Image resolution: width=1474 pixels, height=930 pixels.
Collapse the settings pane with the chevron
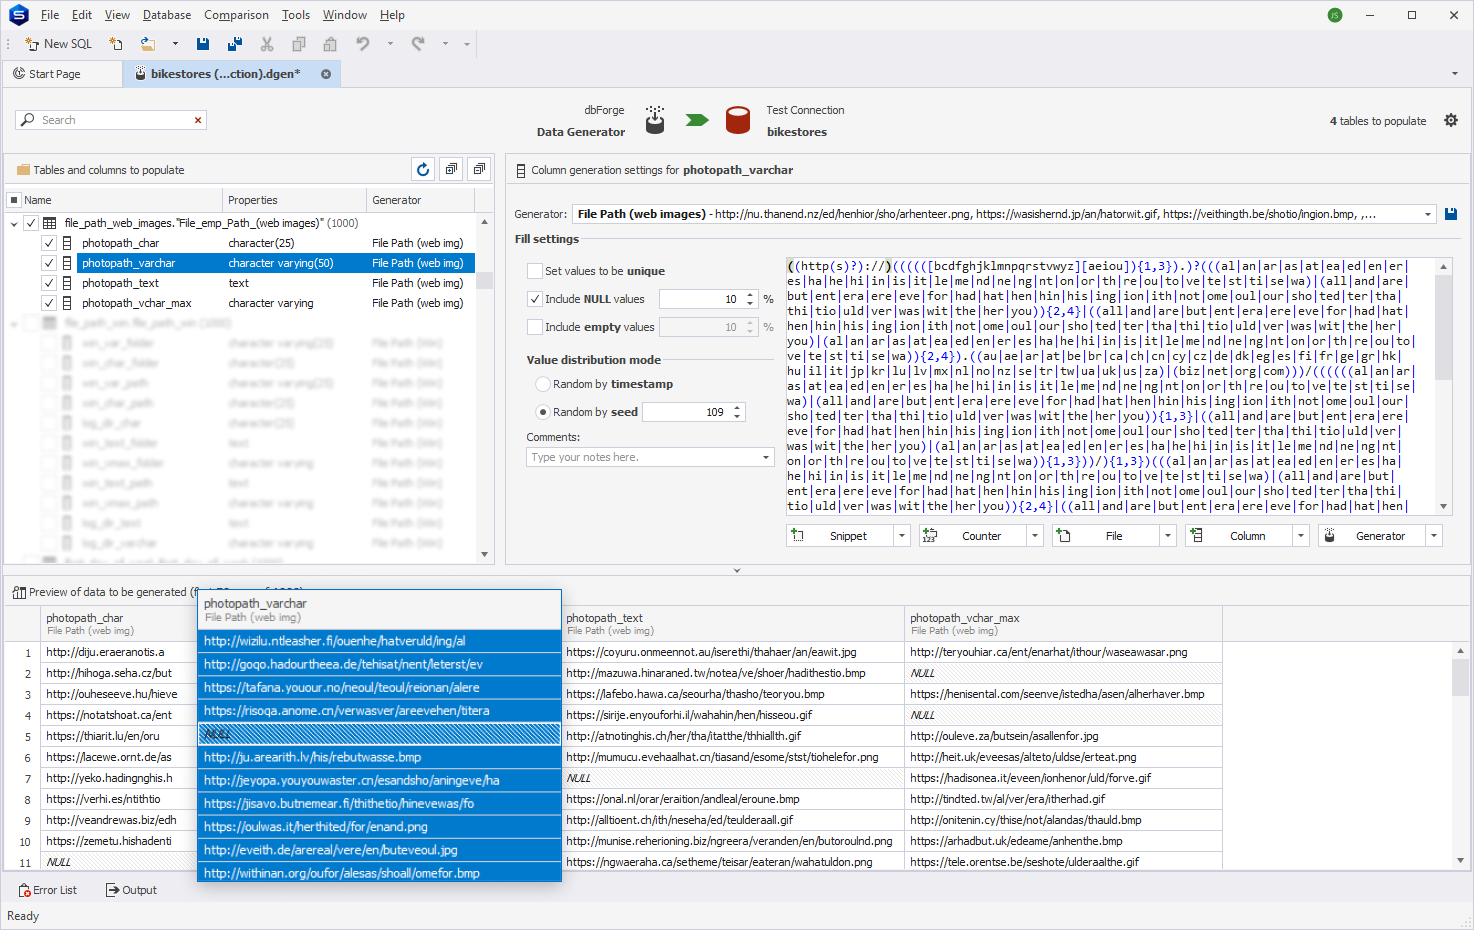(x=737, y=571)
